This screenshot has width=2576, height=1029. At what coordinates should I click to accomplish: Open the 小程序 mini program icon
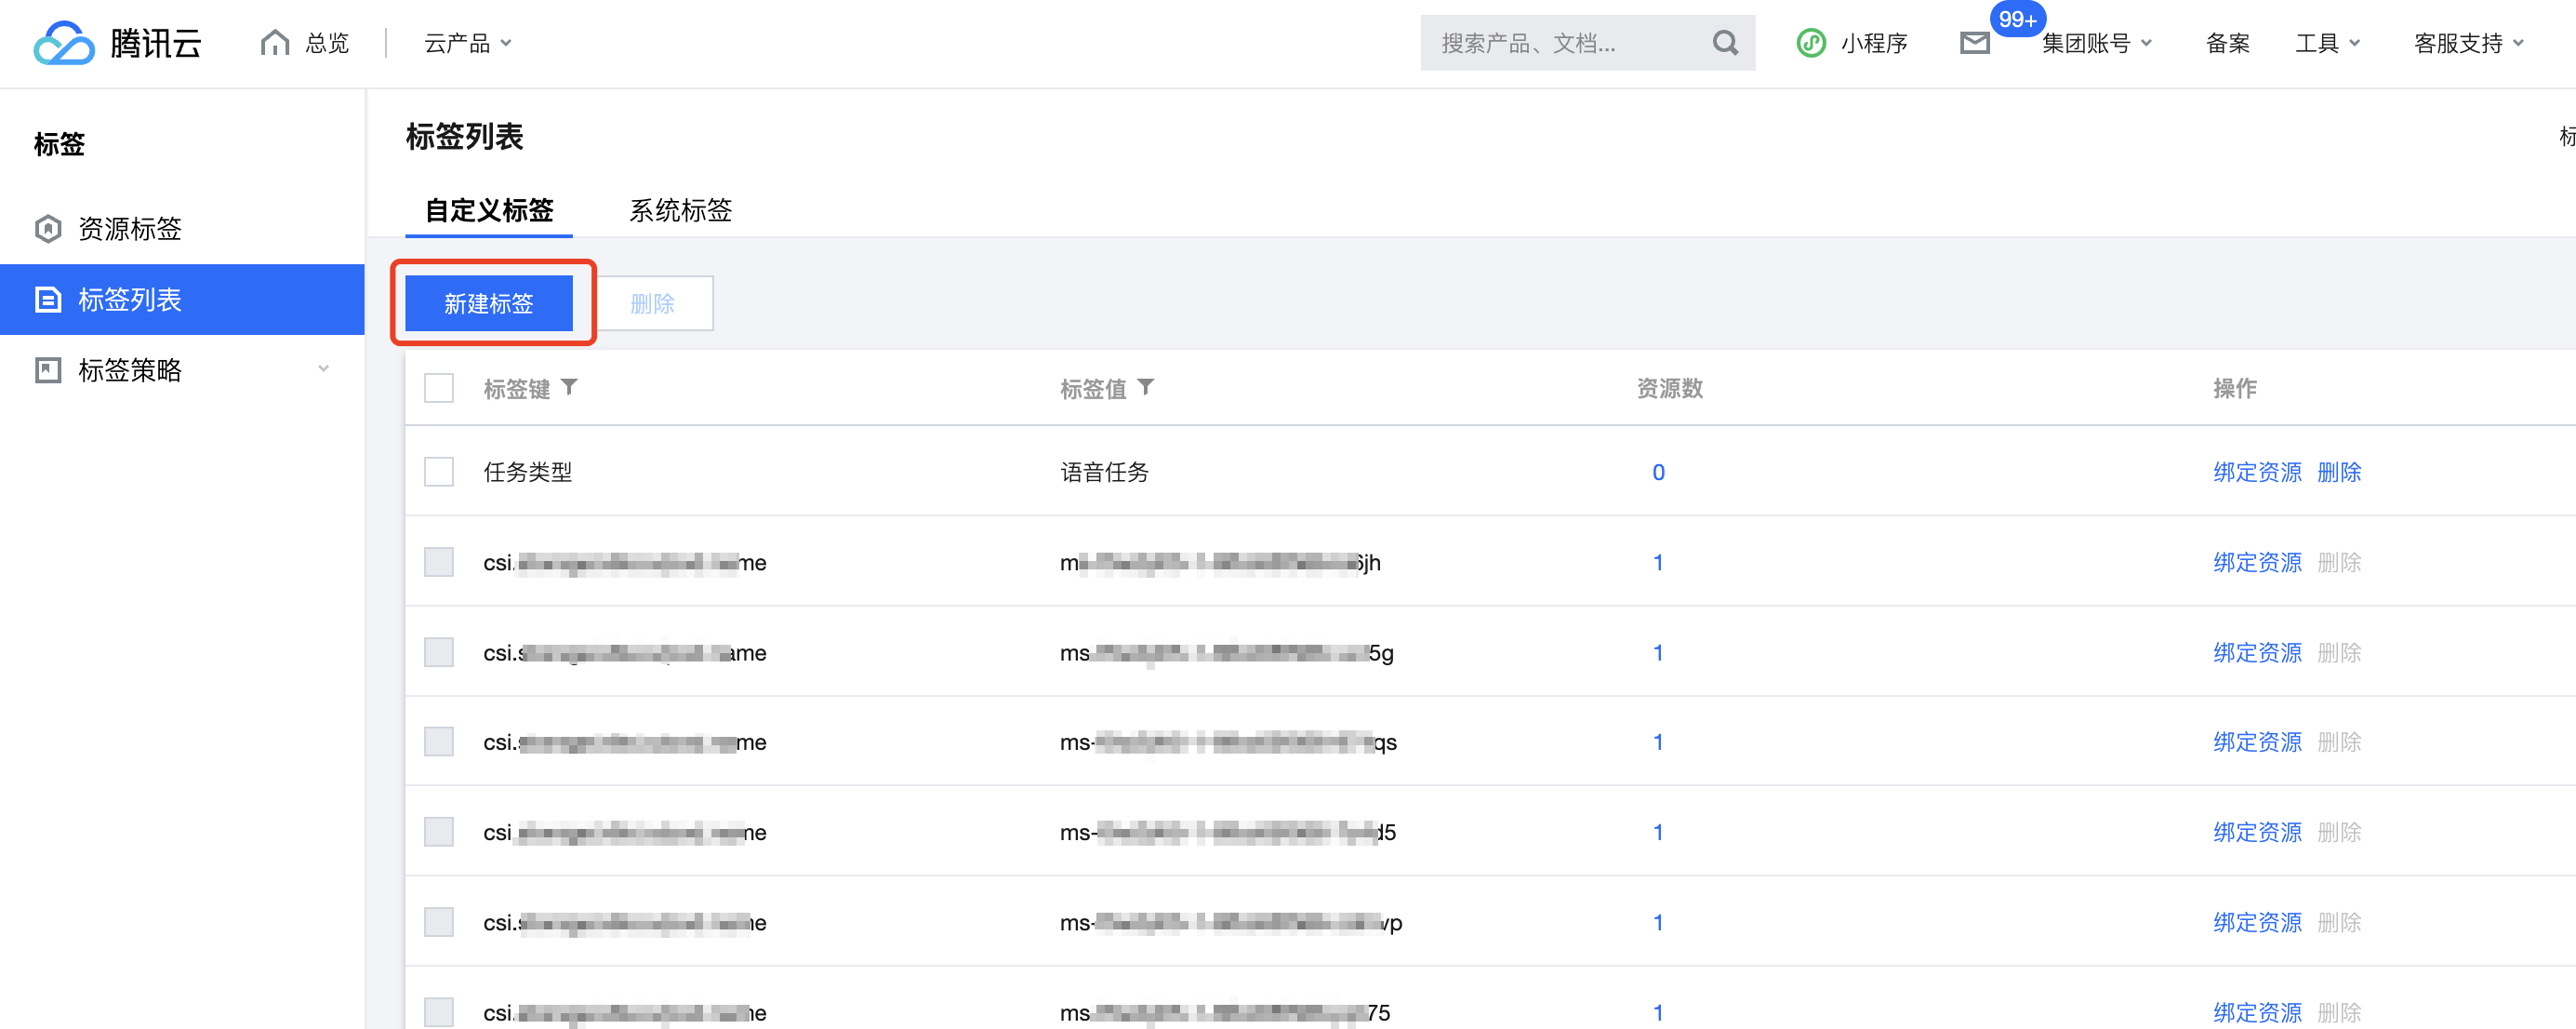point(1810,43)
